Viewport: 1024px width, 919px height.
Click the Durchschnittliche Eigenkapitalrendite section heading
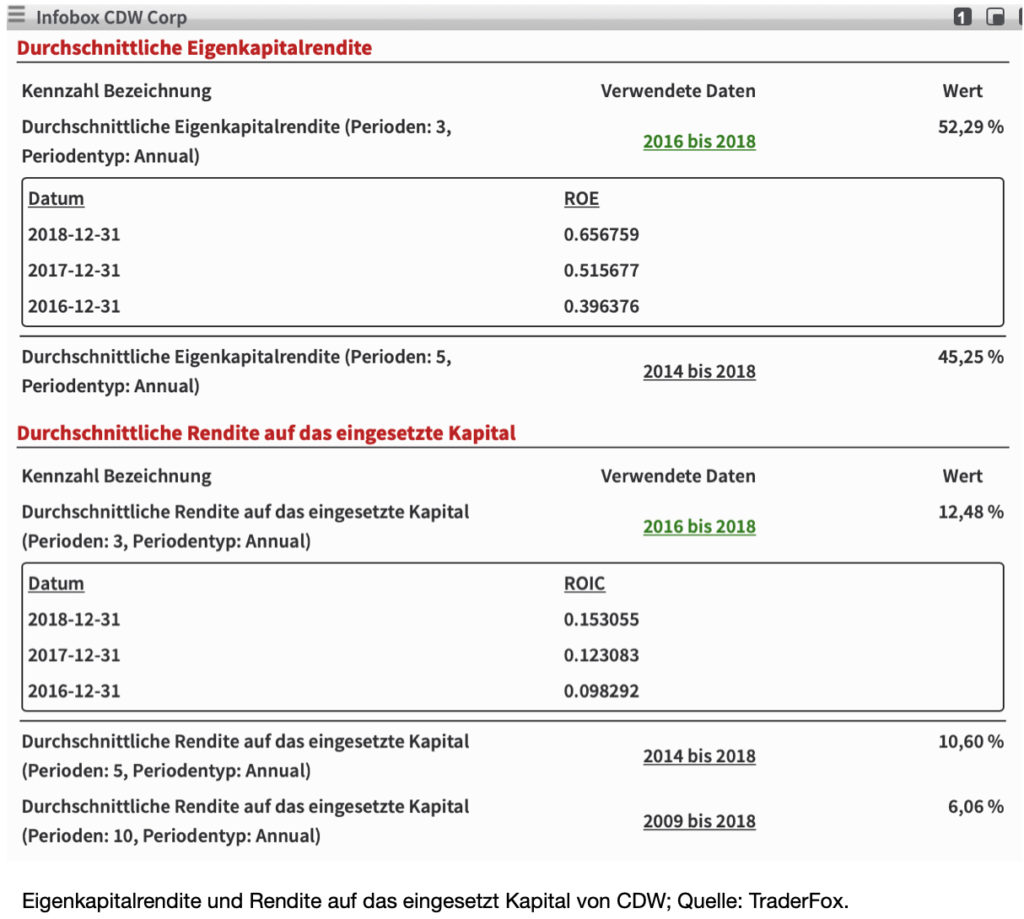(x=195, y=48)
